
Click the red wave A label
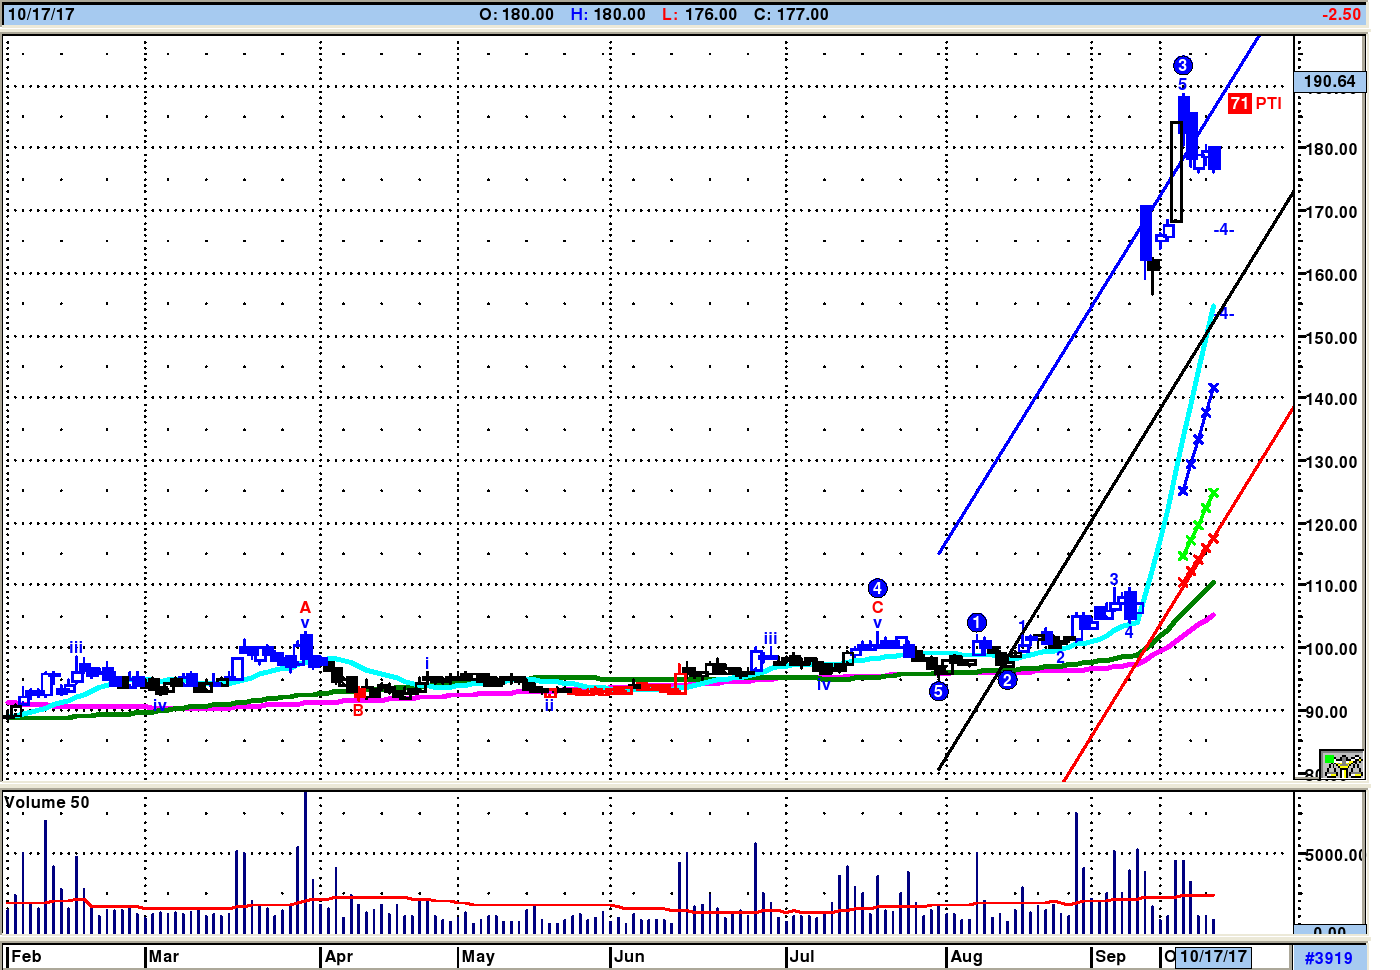coord(305,607)
